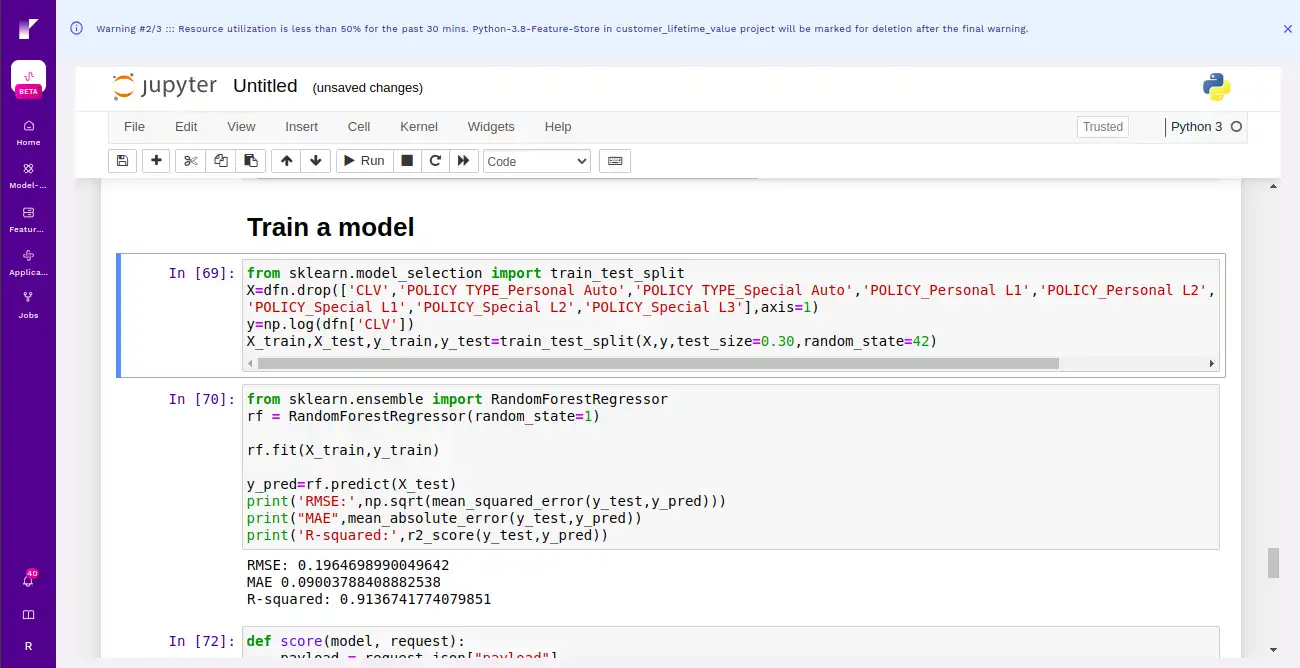Save notebook with the floppy disk icon

click(x=122, y=160)
